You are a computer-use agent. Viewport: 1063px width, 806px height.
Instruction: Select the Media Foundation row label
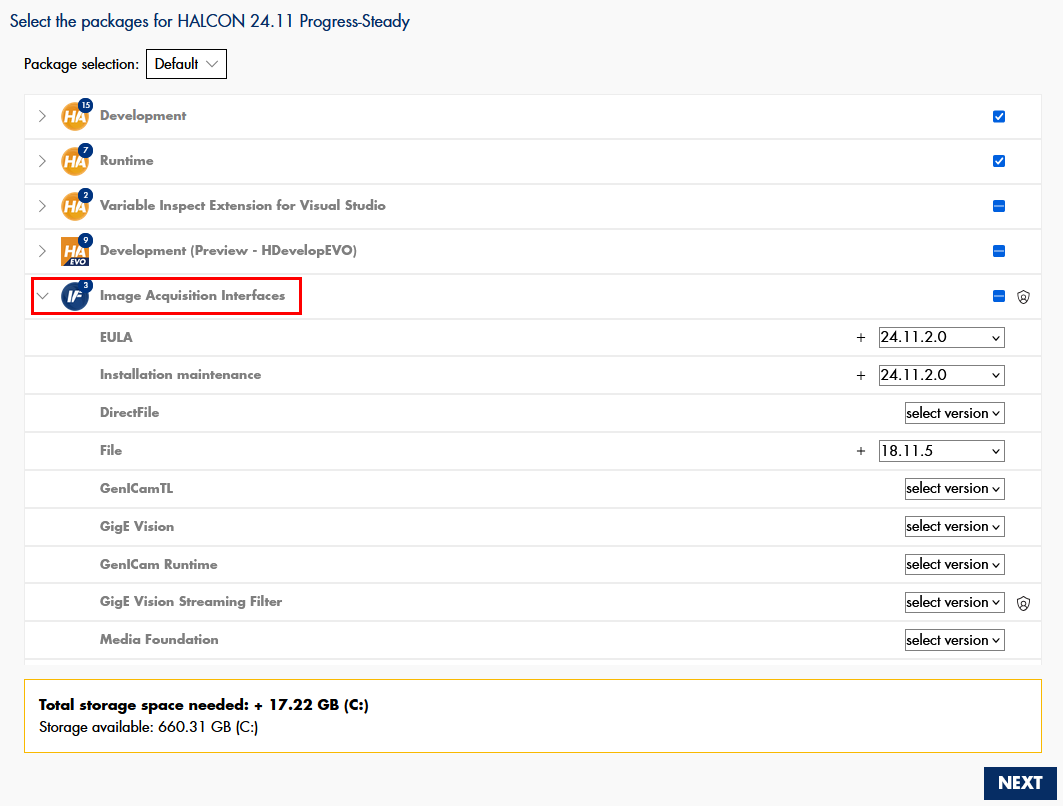tap(159, 639)
